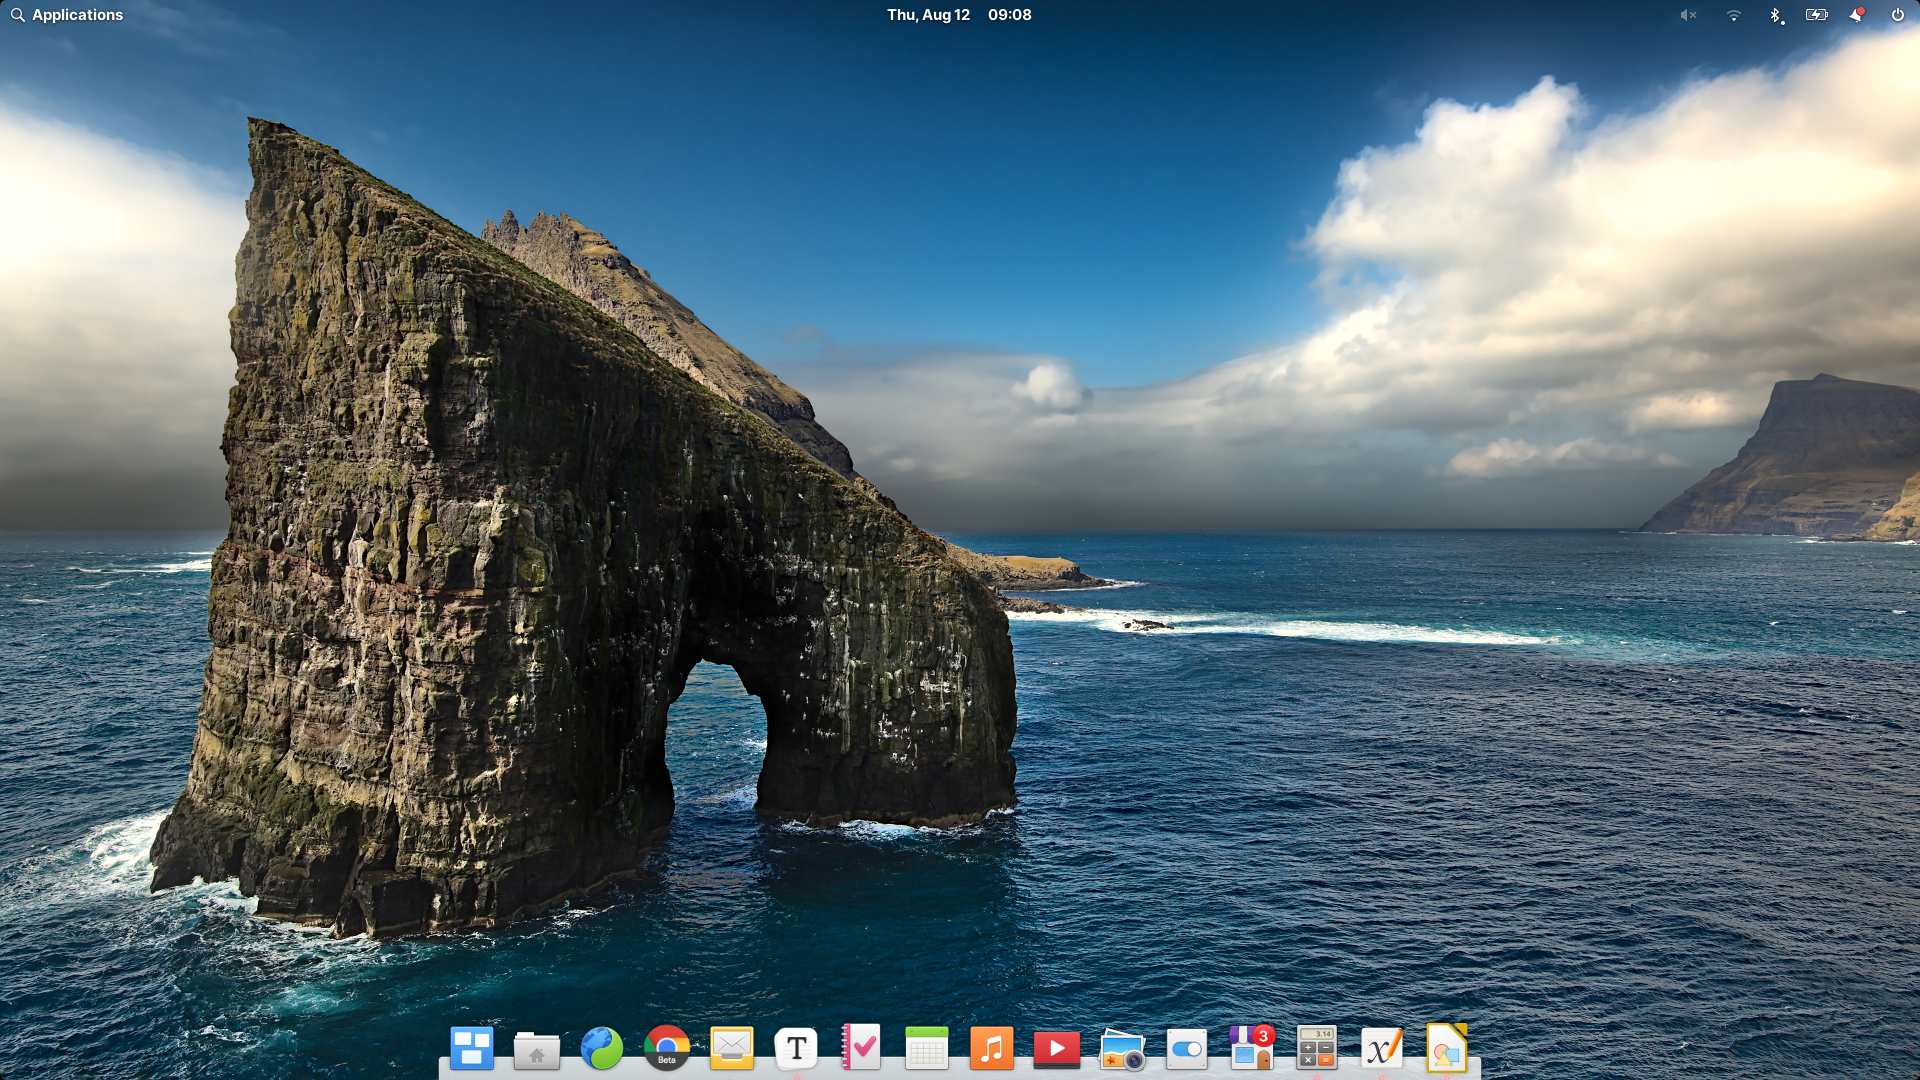The height and width of the screenshot is (1080, 1920).
Task: Check the charging battery indicator
Action: (1817, 15)
